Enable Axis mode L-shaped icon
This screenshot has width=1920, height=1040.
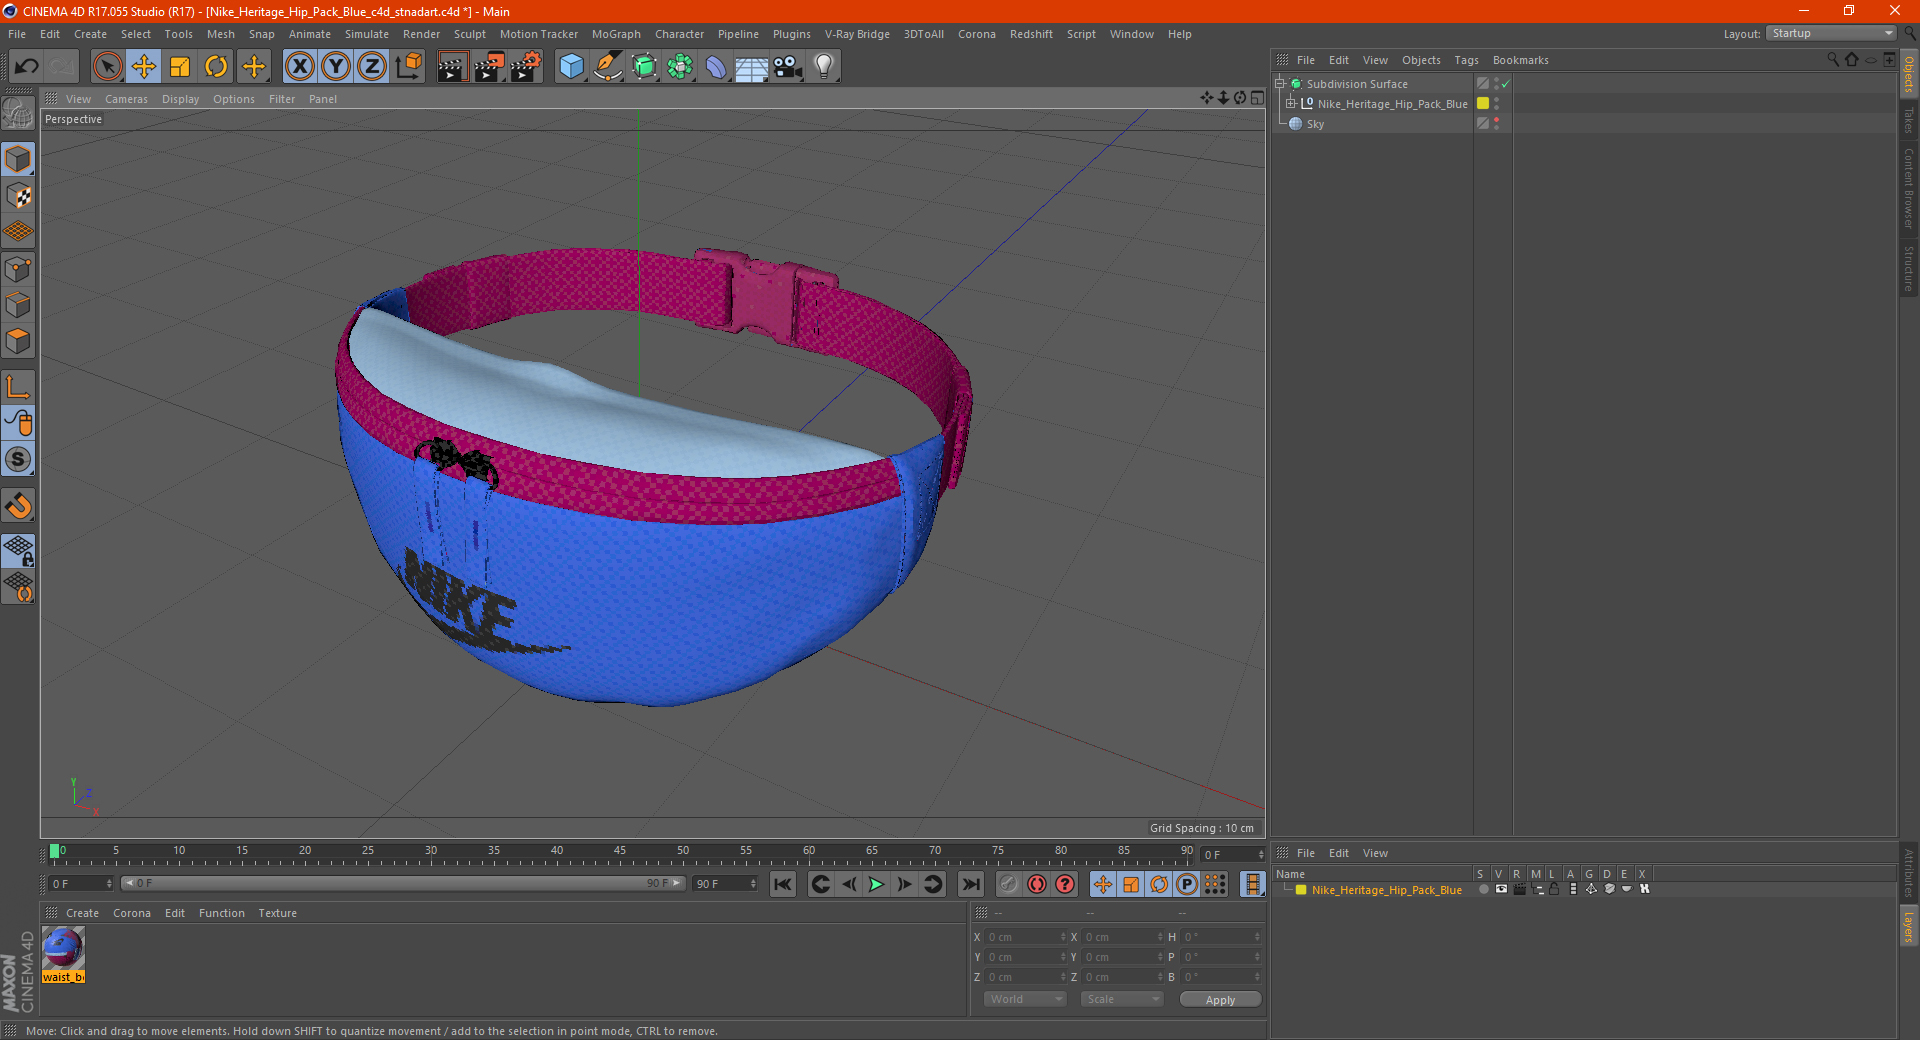pyautogui.click(x=18, y=387)
